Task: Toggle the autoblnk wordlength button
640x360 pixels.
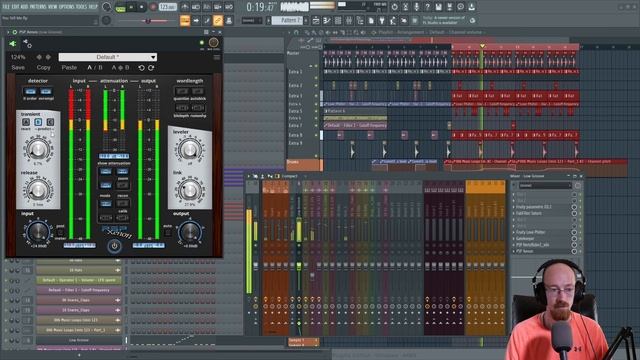Action: [x=198, y=91]
